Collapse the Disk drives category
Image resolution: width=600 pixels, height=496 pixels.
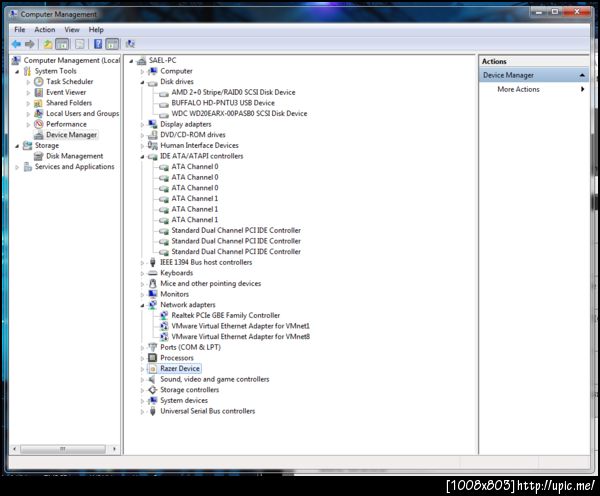click(142, 82)
